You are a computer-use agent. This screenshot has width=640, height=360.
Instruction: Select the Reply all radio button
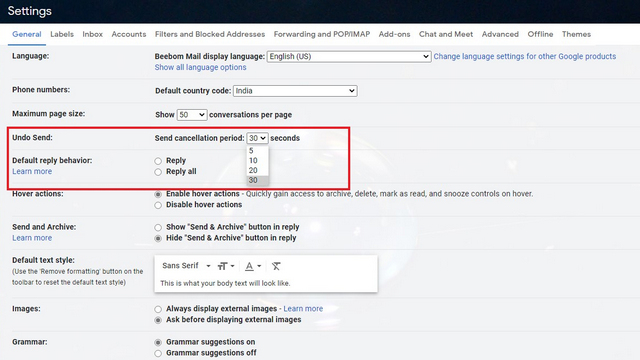(x=158, y=172)
